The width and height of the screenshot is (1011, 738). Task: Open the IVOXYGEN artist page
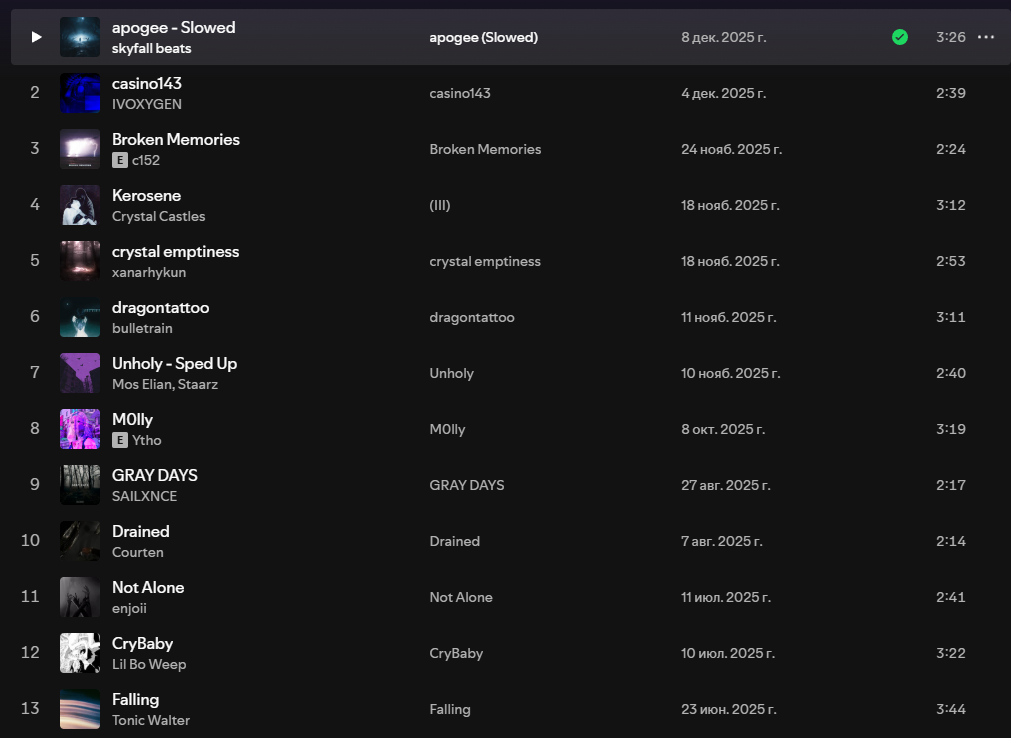[147, 104]
